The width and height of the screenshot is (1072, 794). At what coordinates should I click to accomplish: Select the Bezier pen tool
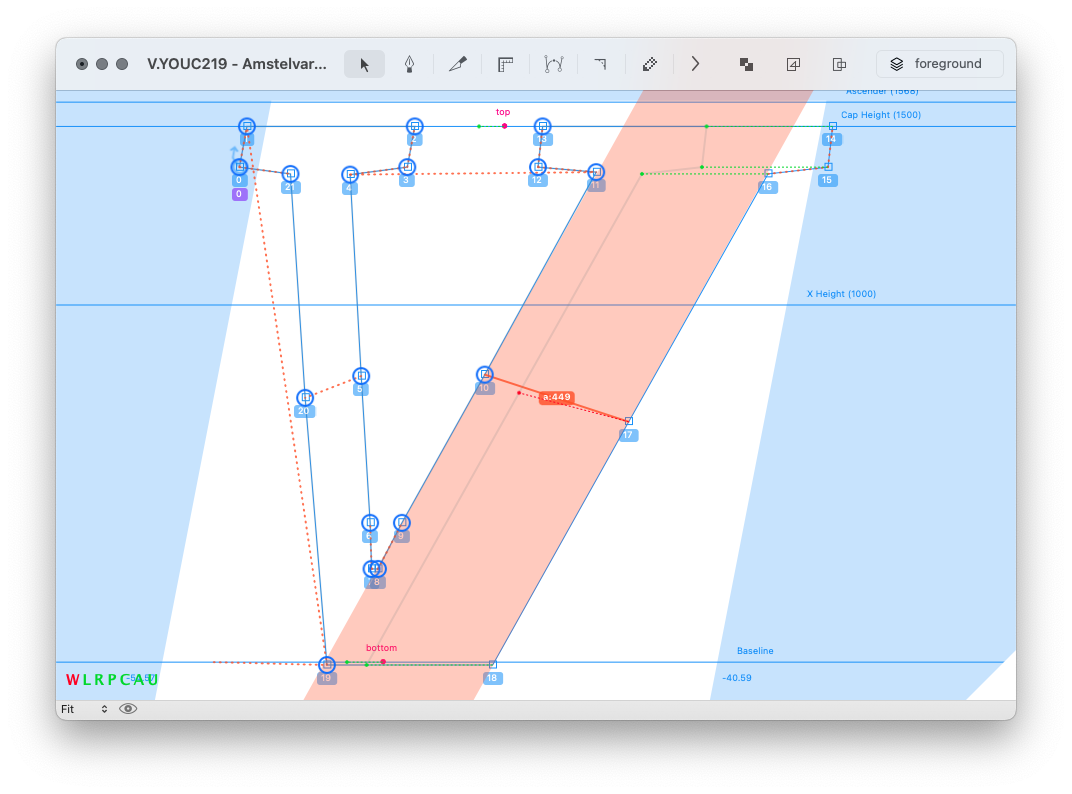(x=409, y=64)
